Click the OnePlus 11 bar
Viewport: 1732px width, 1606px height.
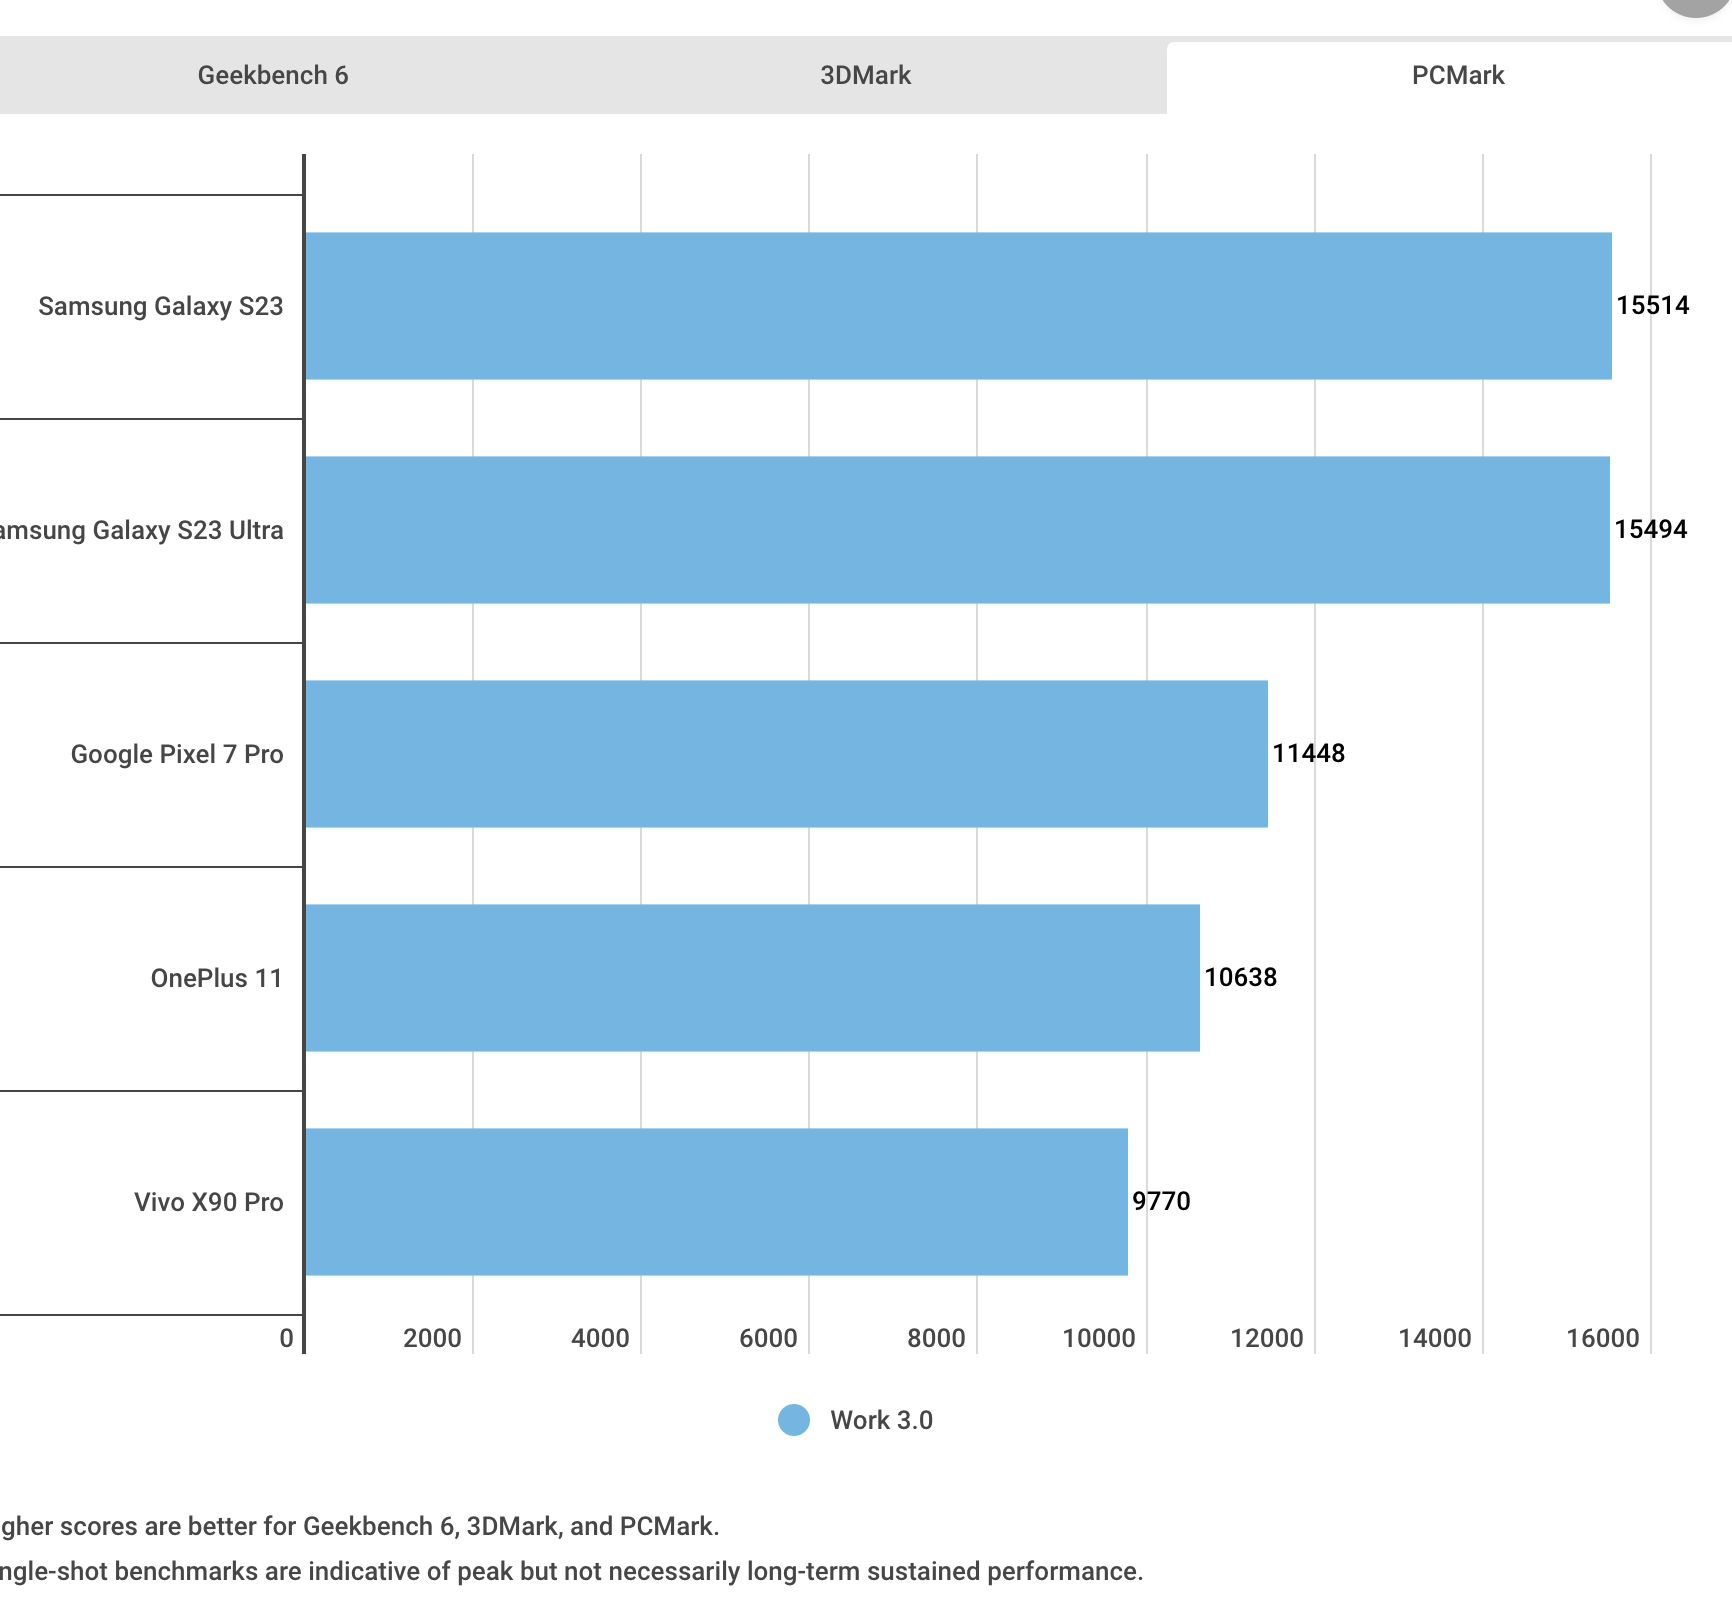pos(753,978)
